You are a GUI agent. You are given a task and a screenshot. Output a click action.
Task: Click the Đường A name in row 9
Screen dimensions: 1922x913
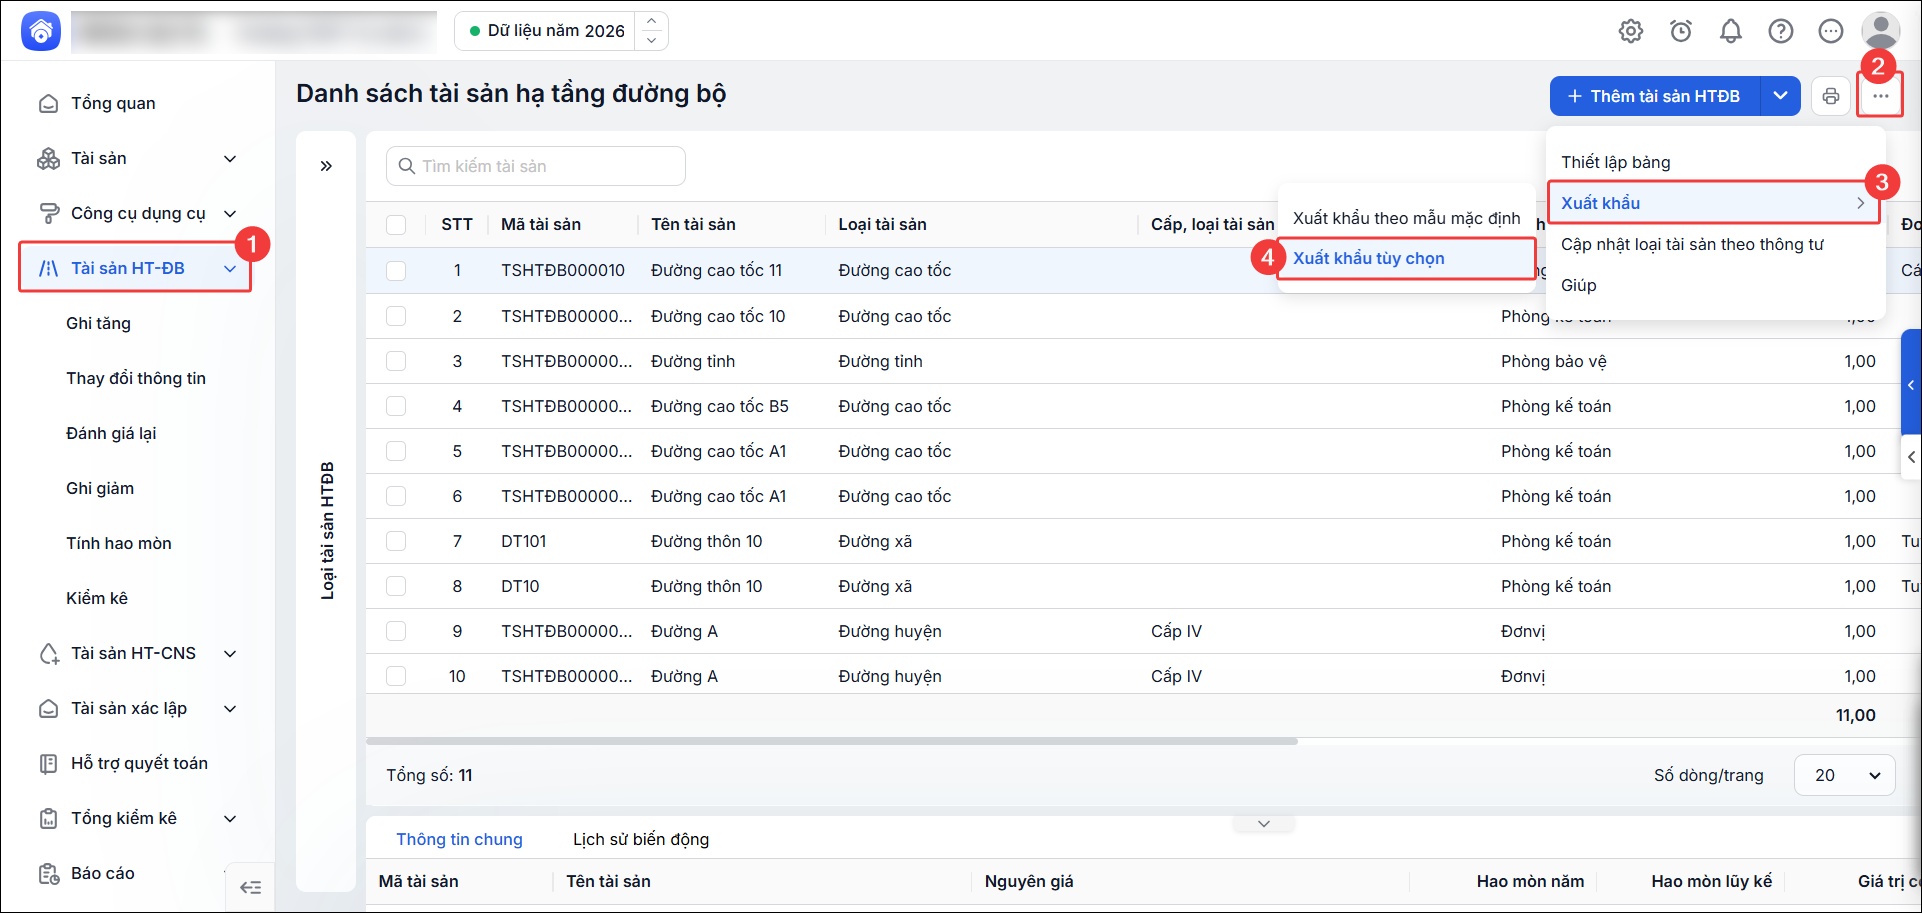684,631
